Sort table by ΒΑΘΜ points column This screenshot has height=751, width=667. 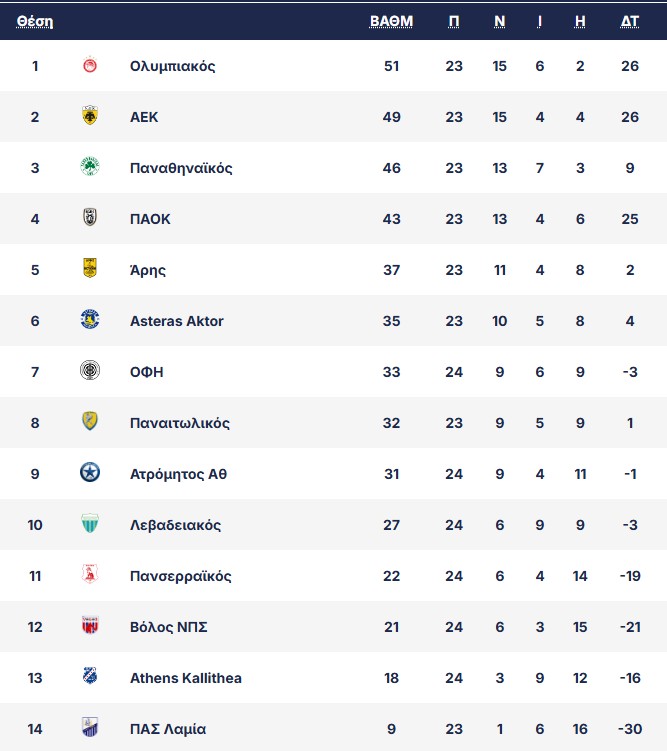click(391, 20)
